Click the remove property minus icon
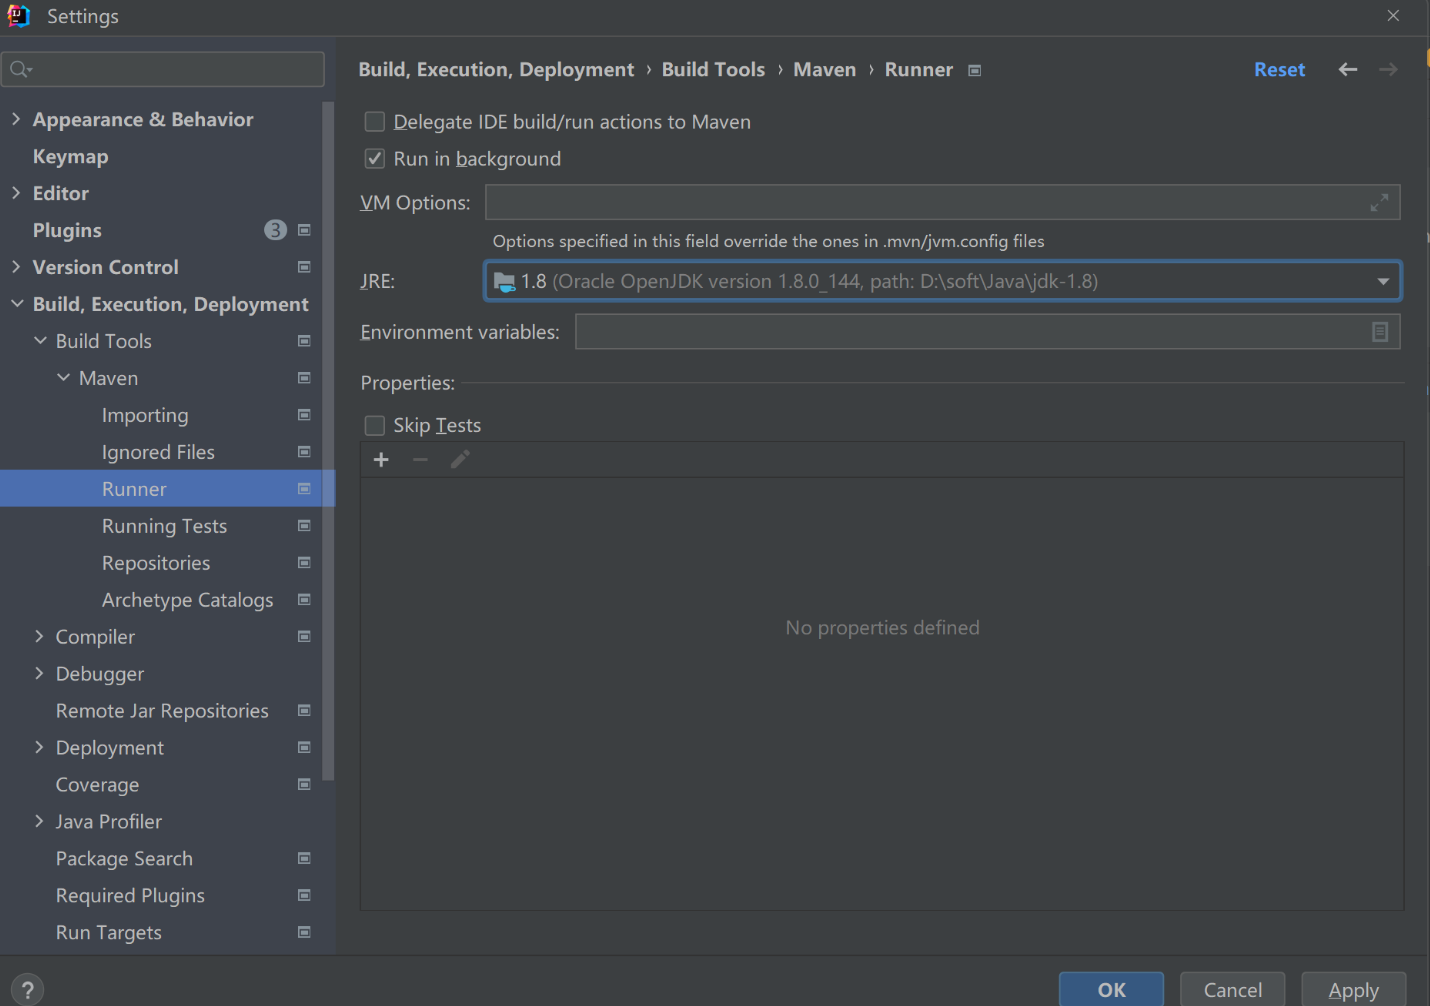The image size is (1430, 1006). [x=420, y=460]
